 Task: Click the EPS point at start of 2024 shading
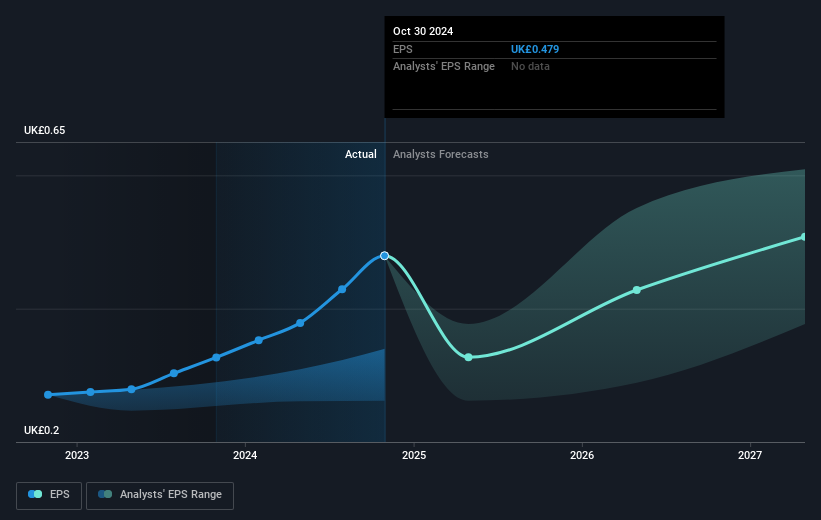[x=216, y=358]
